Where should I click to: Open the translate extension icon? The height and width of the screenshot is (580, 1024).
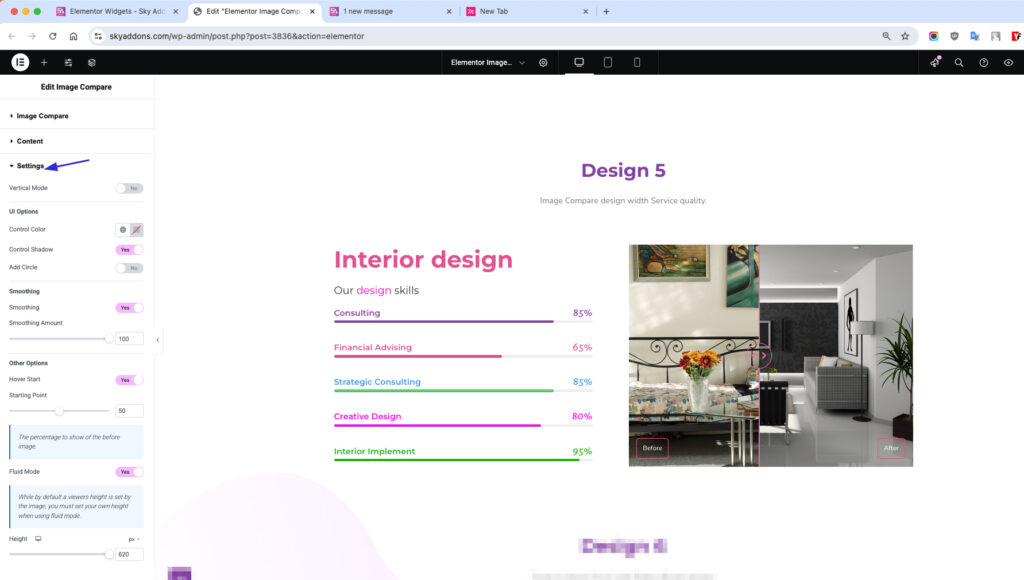[x=974, y=36]
